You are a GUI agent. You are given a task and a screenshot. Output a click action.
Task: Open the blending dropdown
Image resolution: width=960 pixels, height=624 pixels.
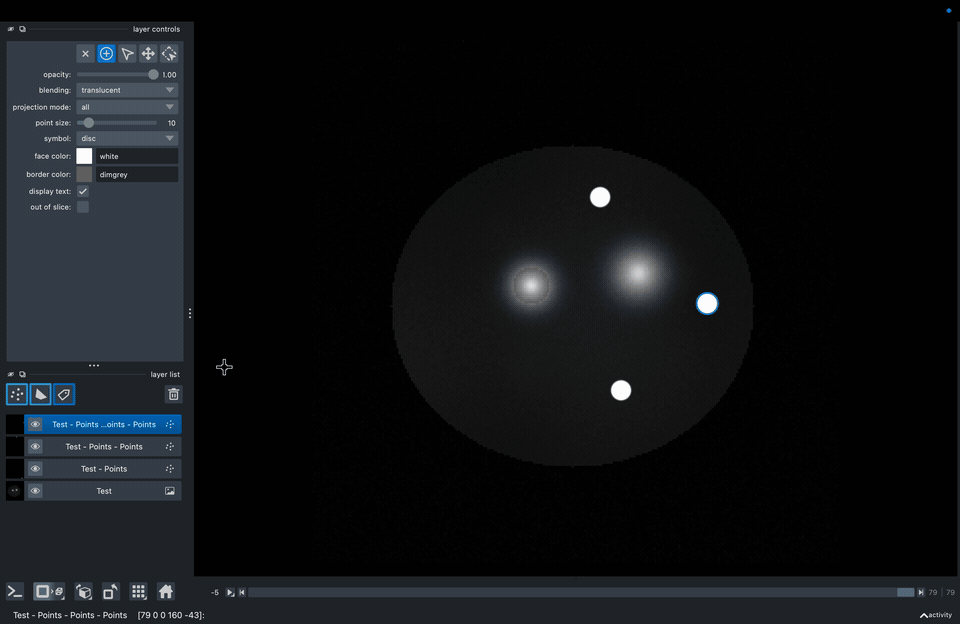[127, 90]
